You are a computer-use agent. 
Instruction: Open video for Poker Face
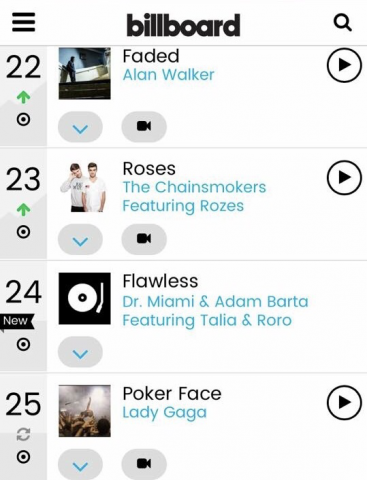(144, 464)
